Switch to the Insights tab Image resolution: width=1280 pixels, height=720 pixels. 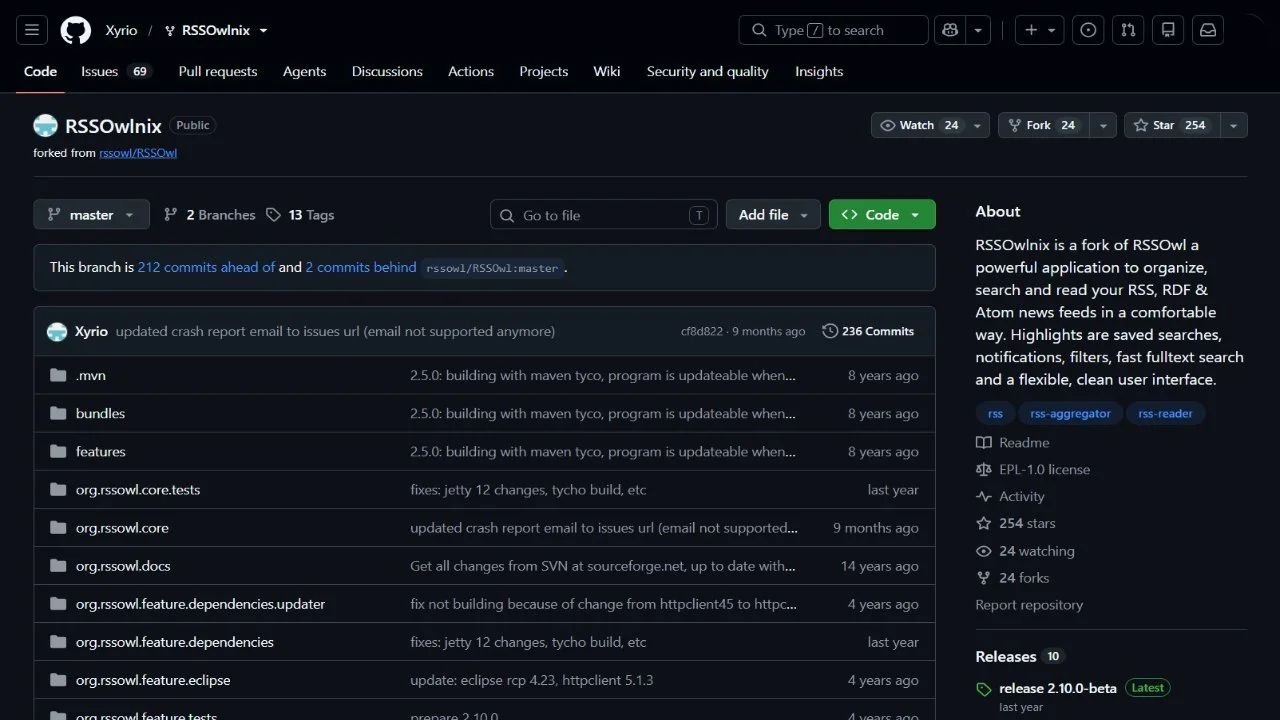point(819,72)
